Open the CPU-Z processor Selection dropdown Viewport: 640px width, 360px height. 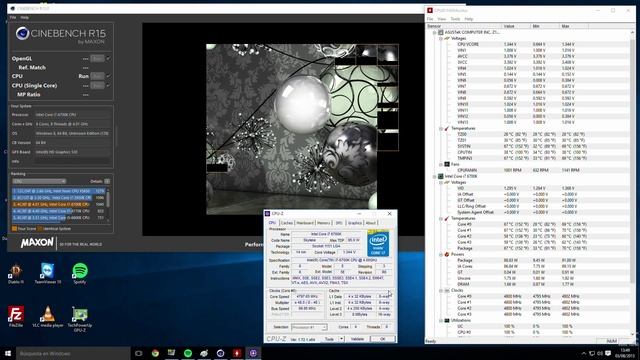pos(309,327)
